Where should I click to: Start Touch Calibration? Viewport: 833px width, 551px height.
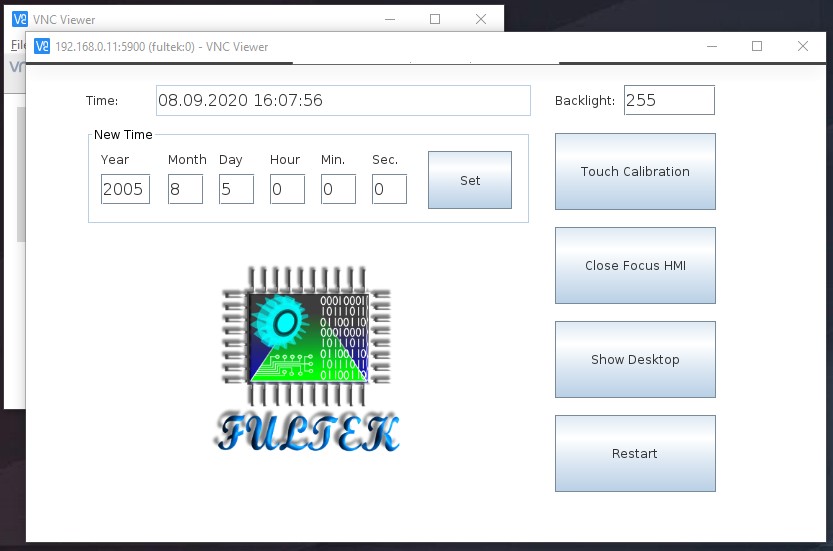pos(635,171)
